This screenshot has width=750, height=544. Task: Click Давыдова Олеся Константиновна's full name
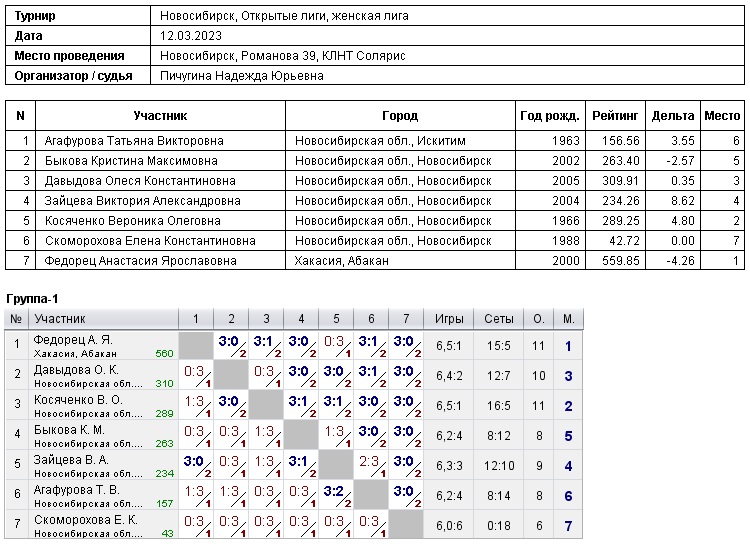tap(140, 181)
